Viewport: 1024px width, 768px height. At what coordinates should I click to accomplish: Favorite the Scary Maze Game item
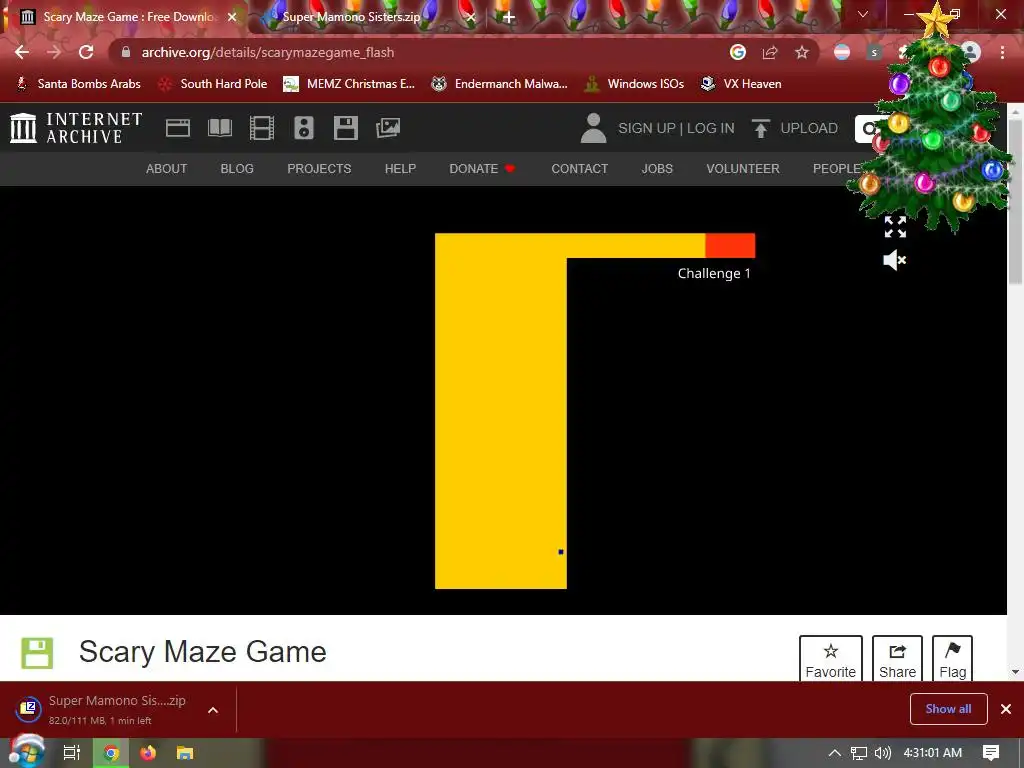pyautogui.click(x=831, y=660)
